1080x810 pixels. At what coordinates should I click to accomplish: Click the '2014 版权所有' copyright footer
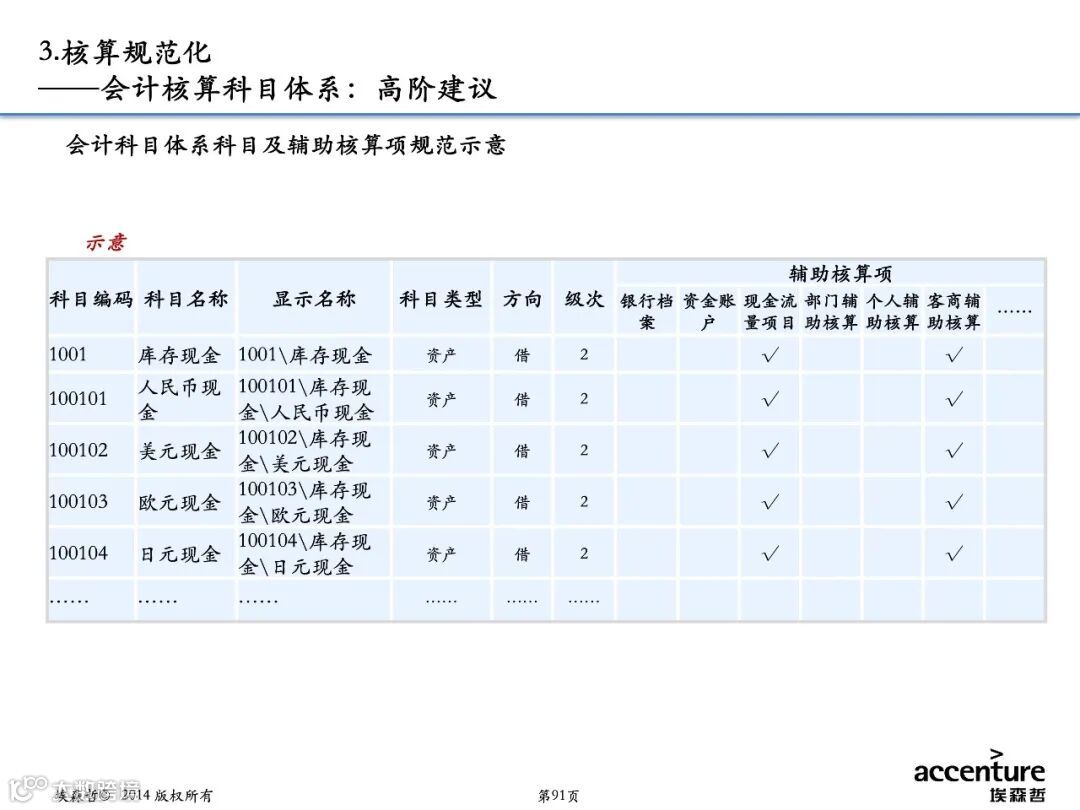[167, 795]
